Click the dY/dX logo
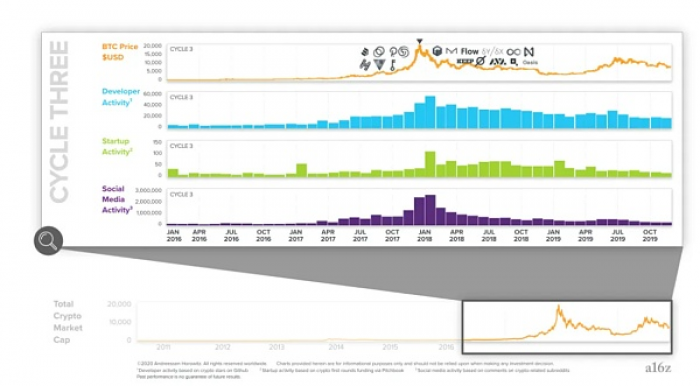 (492, 51)
